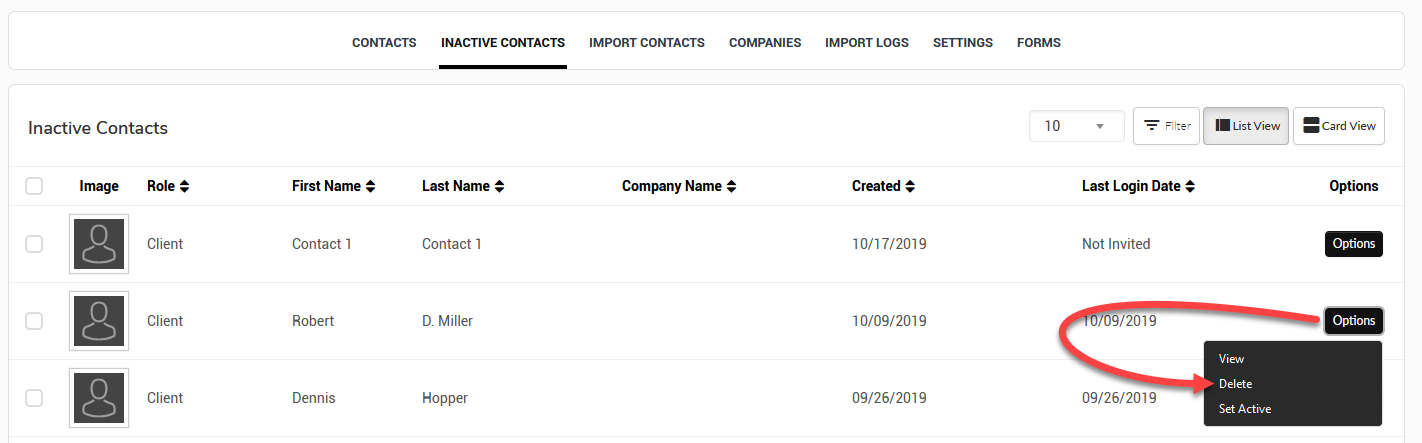Switch to Card View layout
The height and width of the screenshot is (443, 1422).
(1339, 126)
